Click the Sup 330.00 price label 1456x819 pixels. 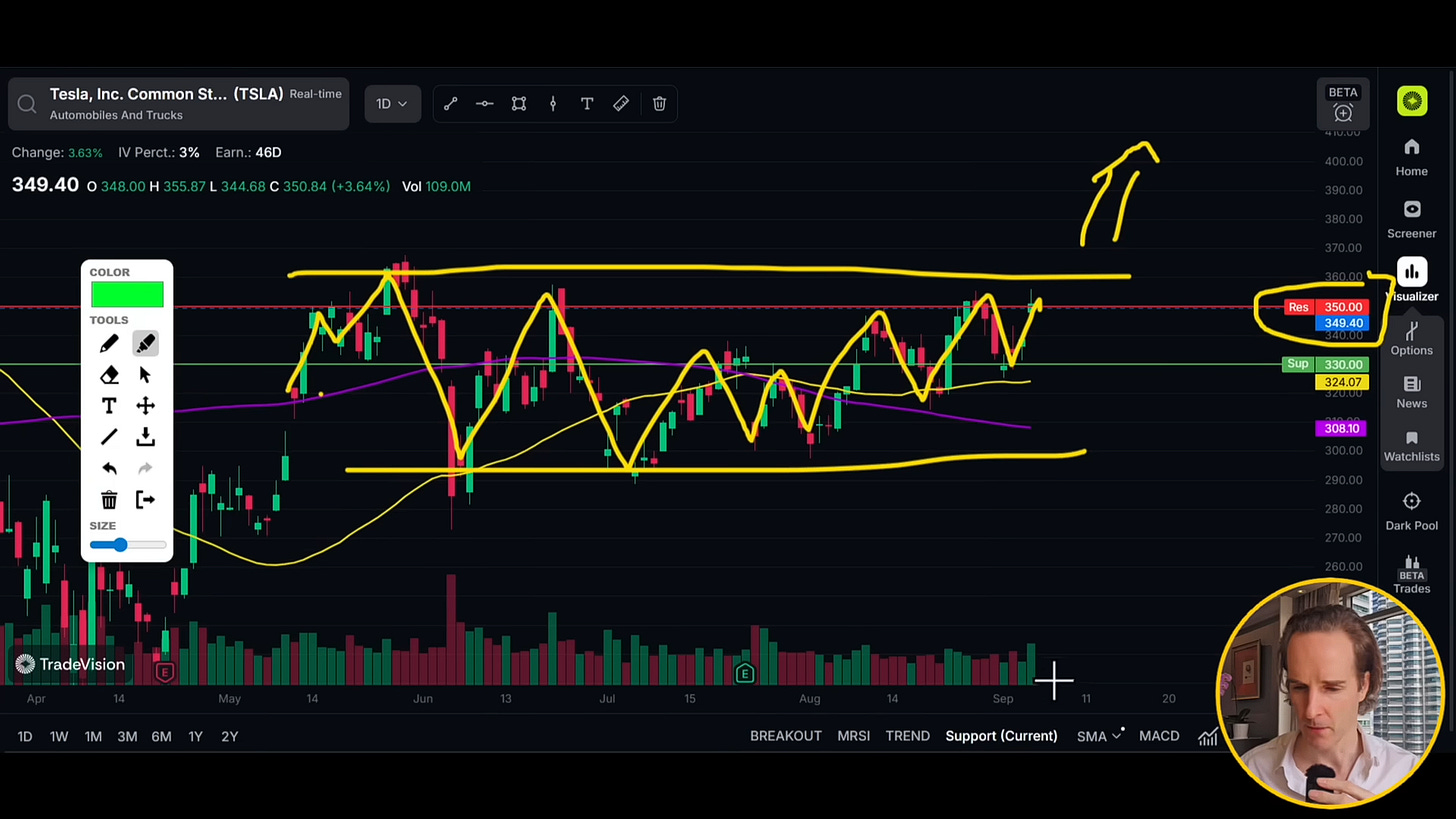pos(1325,365)
